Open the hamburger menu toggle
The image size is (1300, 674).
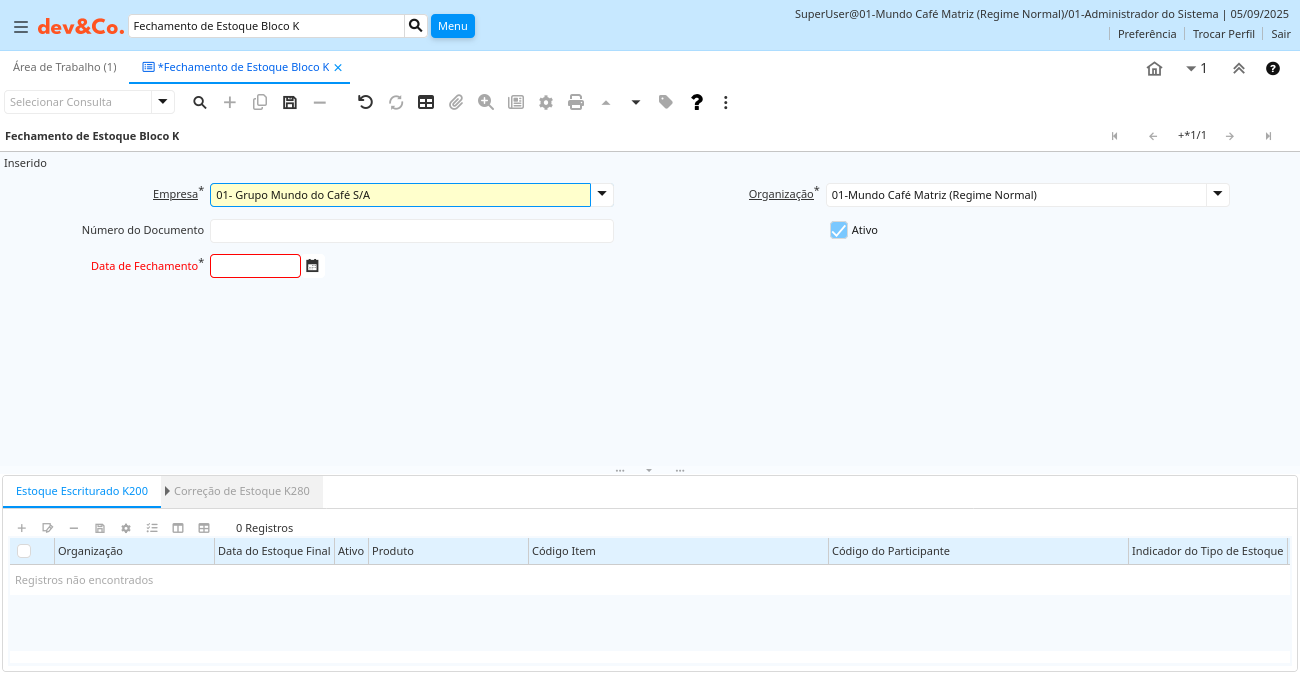(21, 27)
